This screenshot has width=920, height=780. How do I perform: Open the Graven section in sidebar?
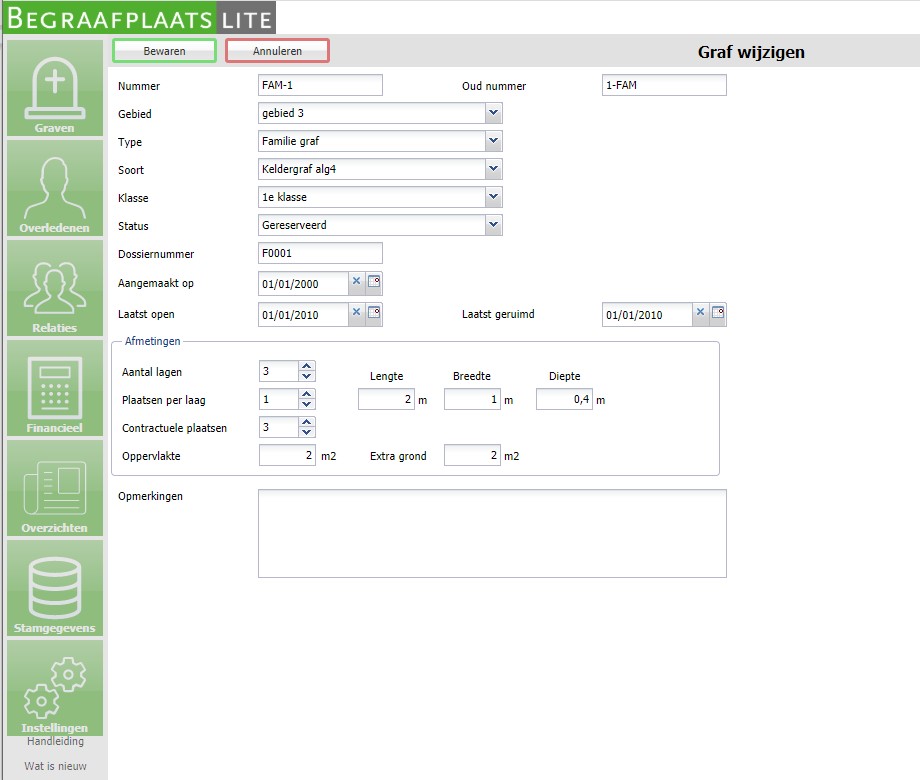pos(55,88)
